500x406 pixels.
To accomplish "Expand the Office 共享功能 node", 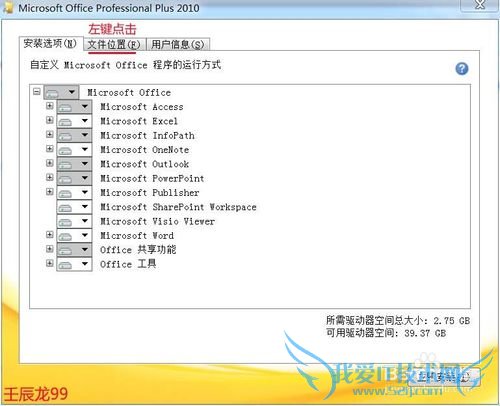I will (49, 249).
